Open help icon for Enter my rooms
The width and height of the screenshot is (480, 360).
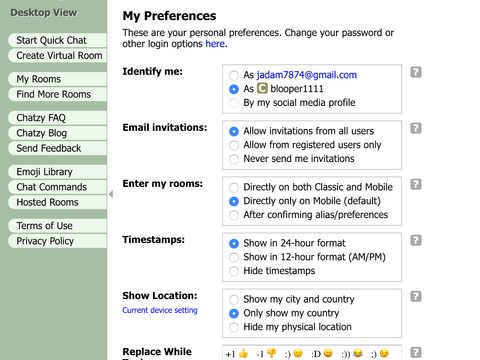416,184
